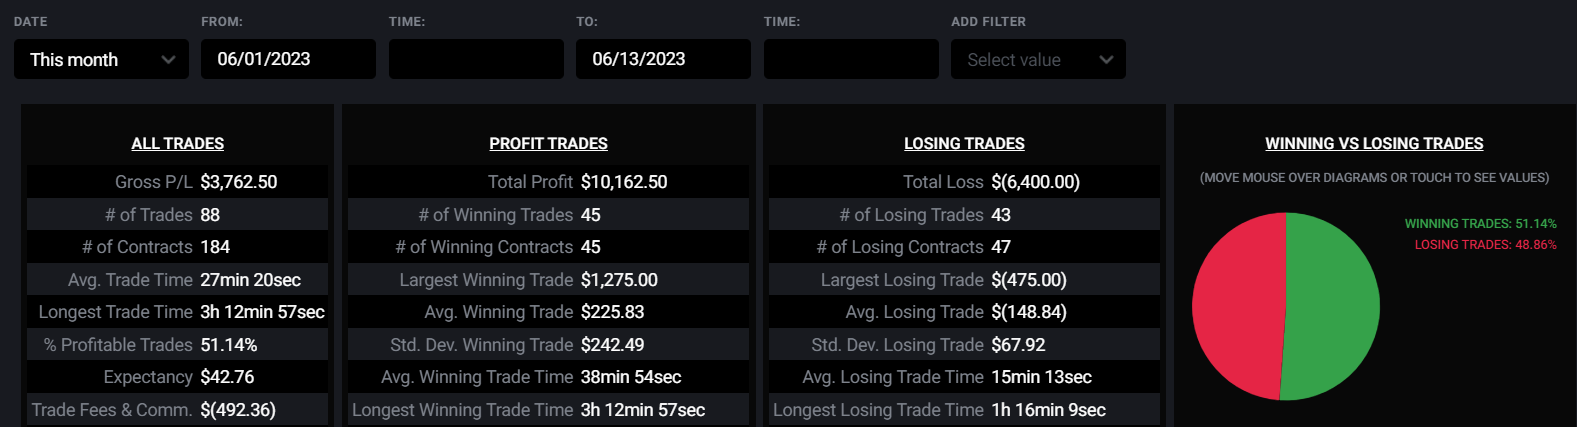Image resolution: width=1577 pixels, height=427 pixels.
Task: Click the Expectancy row value $42.76
Action: point(227,377)
